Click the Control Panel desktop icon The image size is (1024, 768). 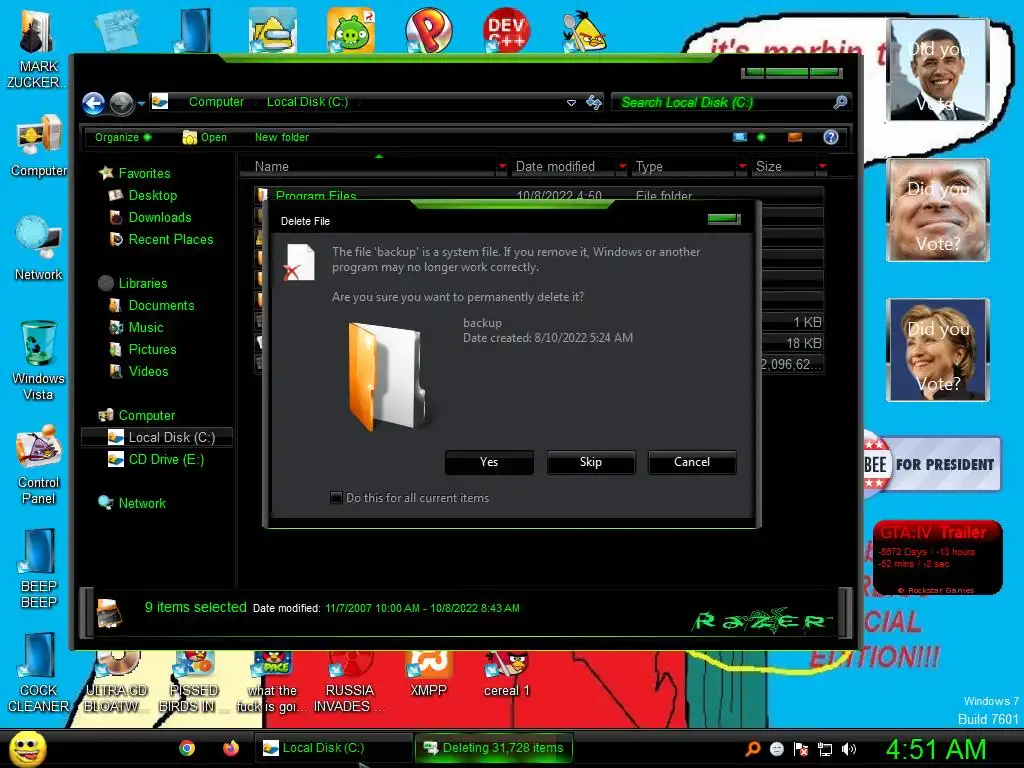tap(39, 465)
